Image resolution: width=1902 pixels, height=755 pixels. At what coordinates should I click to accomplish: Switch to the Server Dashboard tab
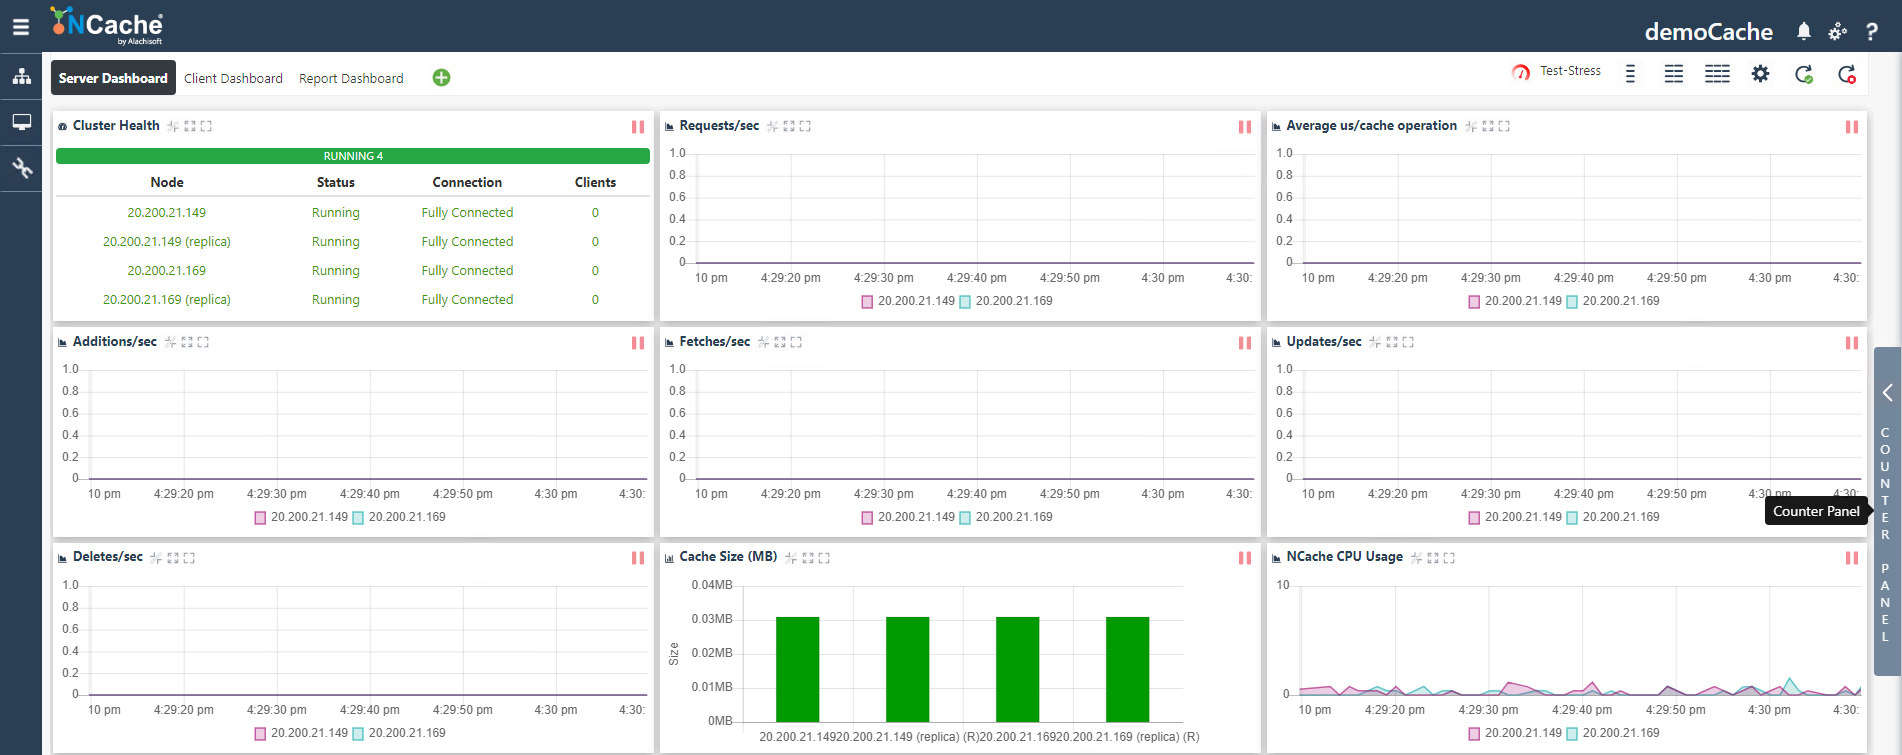point(113,78)
